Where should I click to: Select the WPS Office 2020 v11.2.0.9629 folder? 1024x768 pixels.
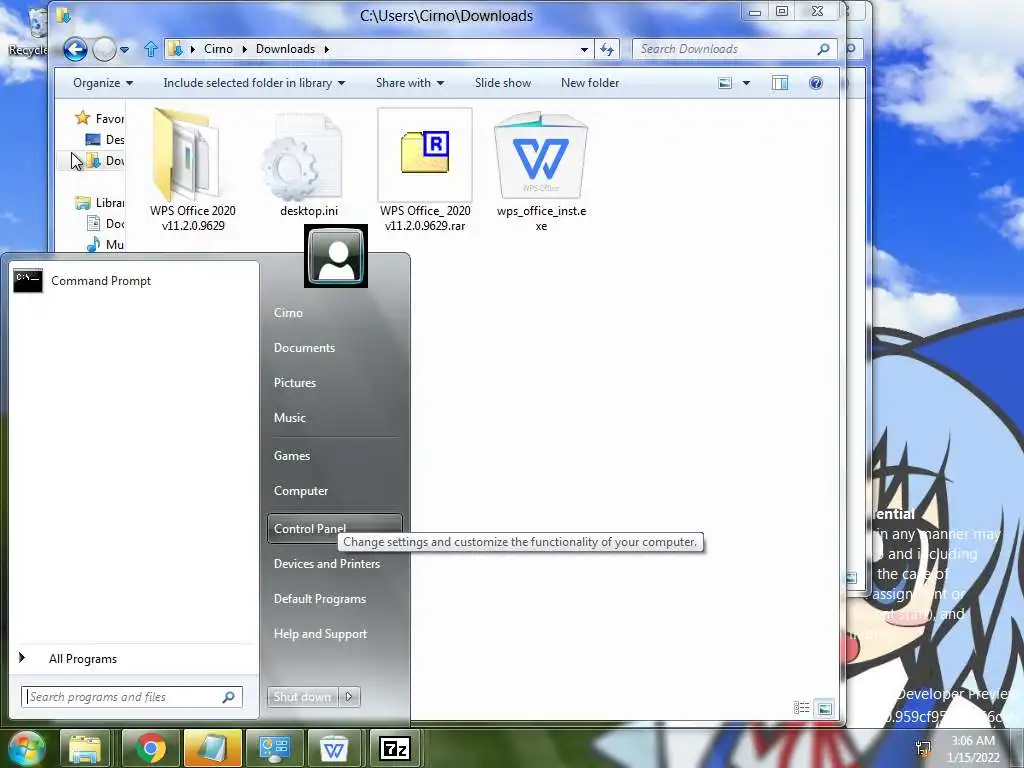pos(193,171)
